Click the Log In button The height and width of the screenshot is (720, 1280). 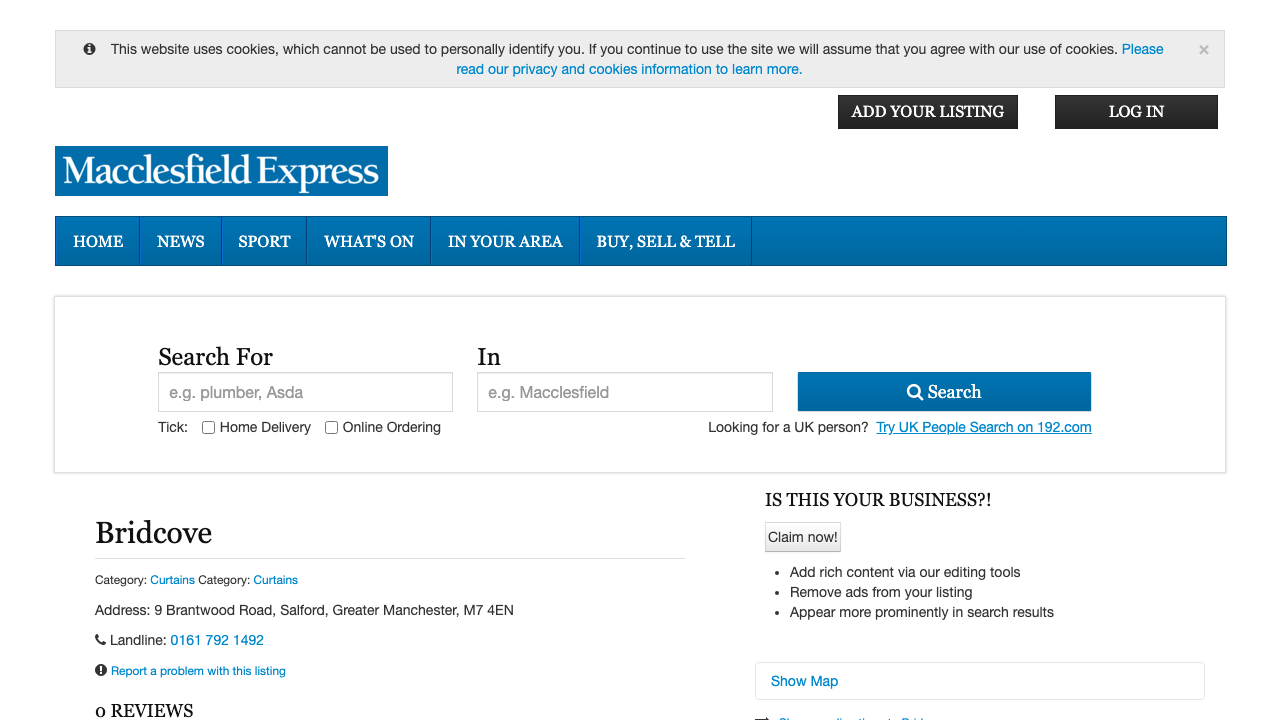click(x=1136, y=112)
